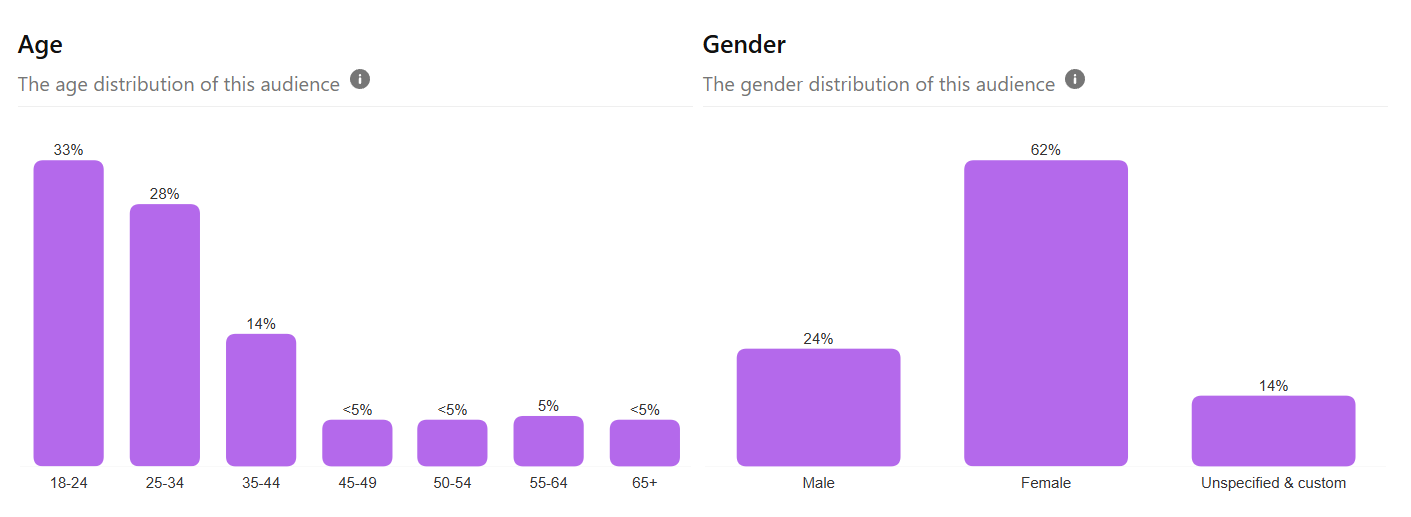The image size is (1411, 517).
Task: Click the Unspecified & custom axis label
Action: pyautogui.click(x=1274, y=483)
